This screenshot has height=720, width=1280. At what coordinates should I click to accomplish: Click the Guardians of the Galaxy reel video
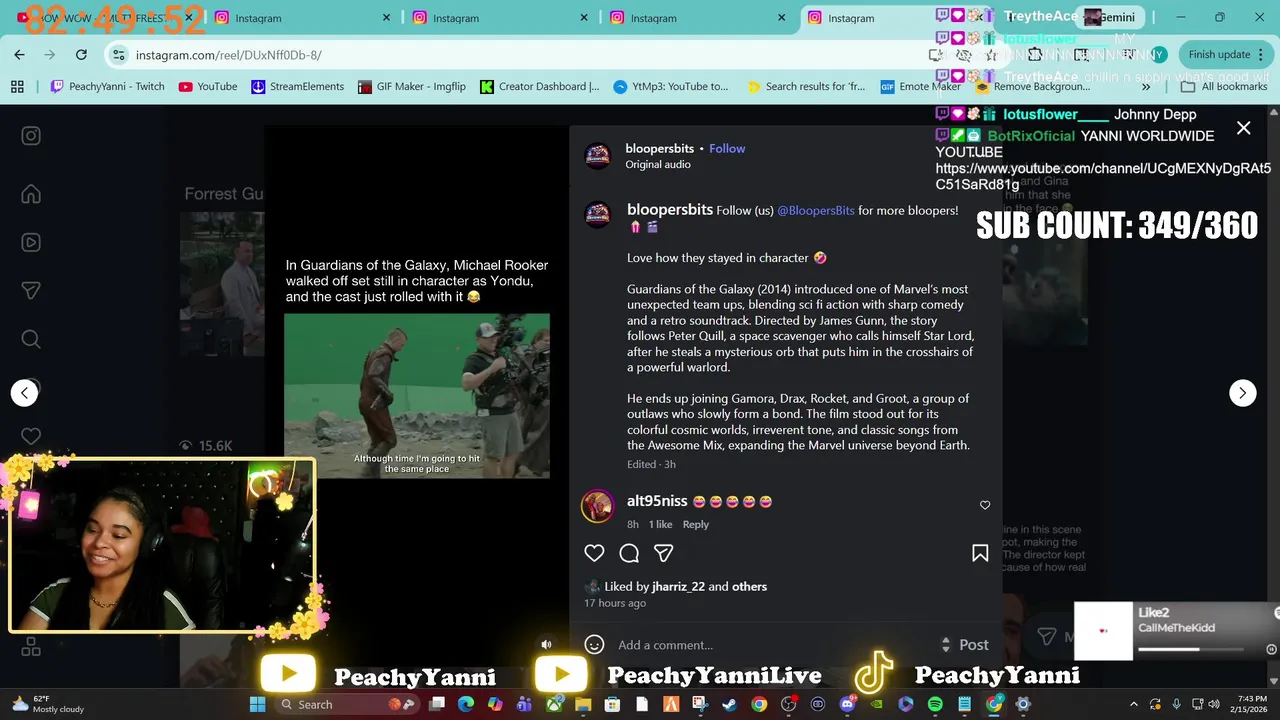[417, 396]
